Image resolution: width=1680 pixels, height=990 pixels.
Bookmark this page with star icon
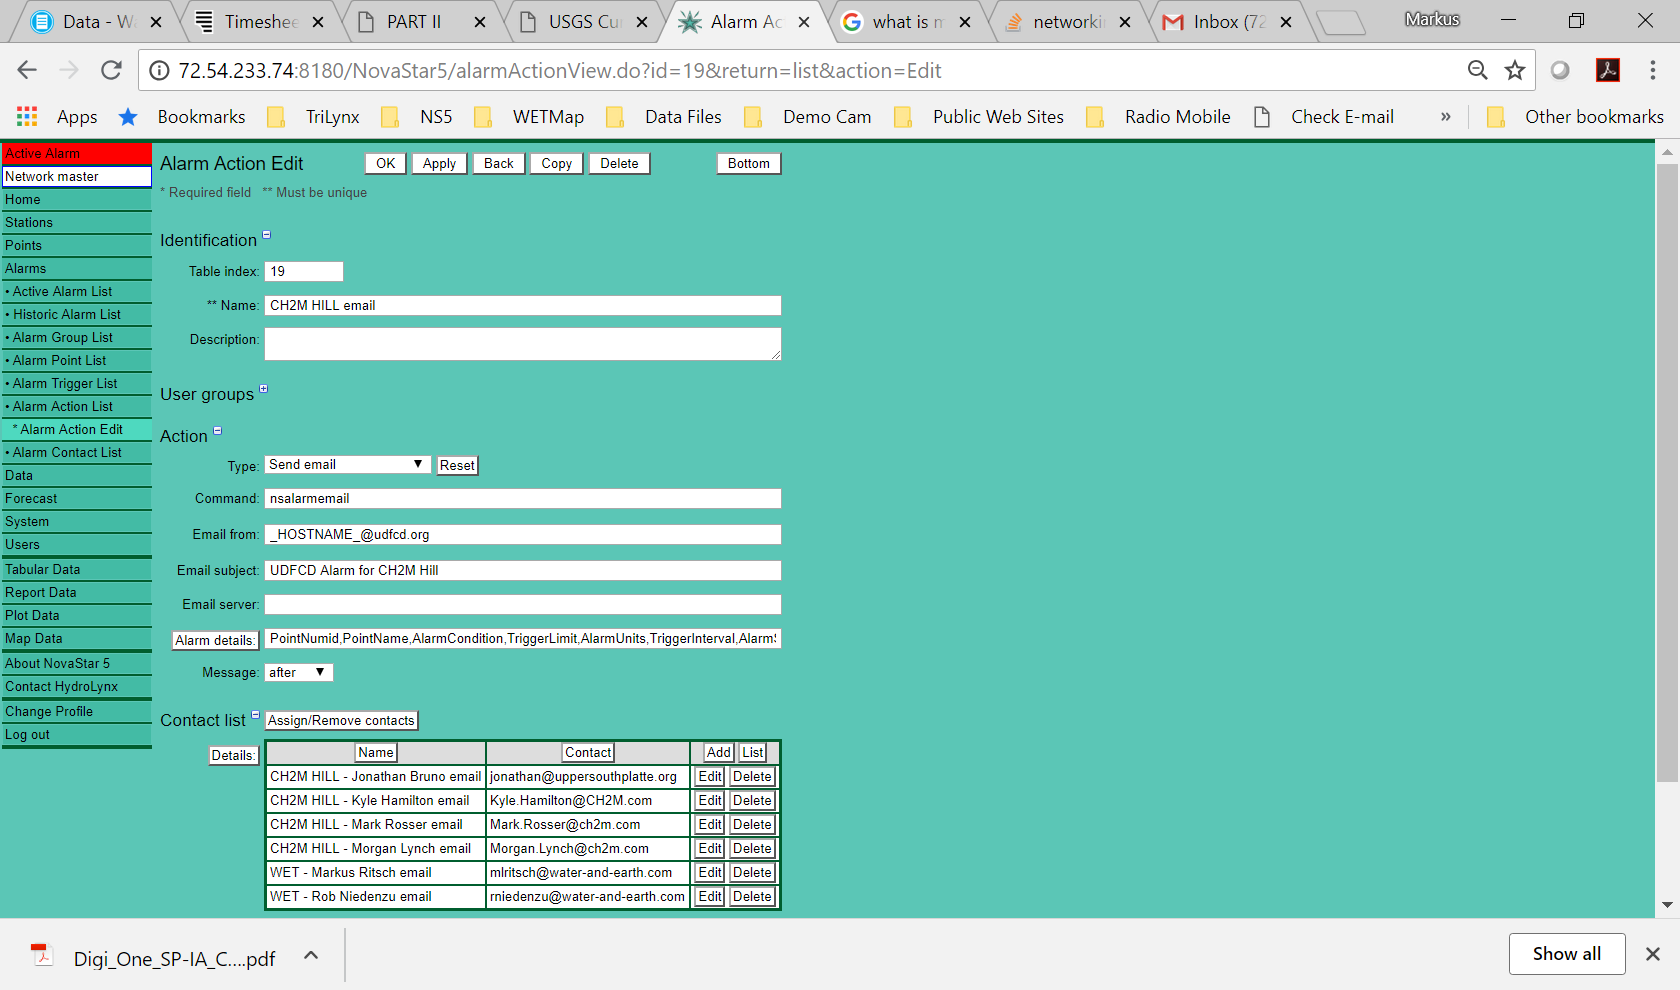click(1515, 70)
